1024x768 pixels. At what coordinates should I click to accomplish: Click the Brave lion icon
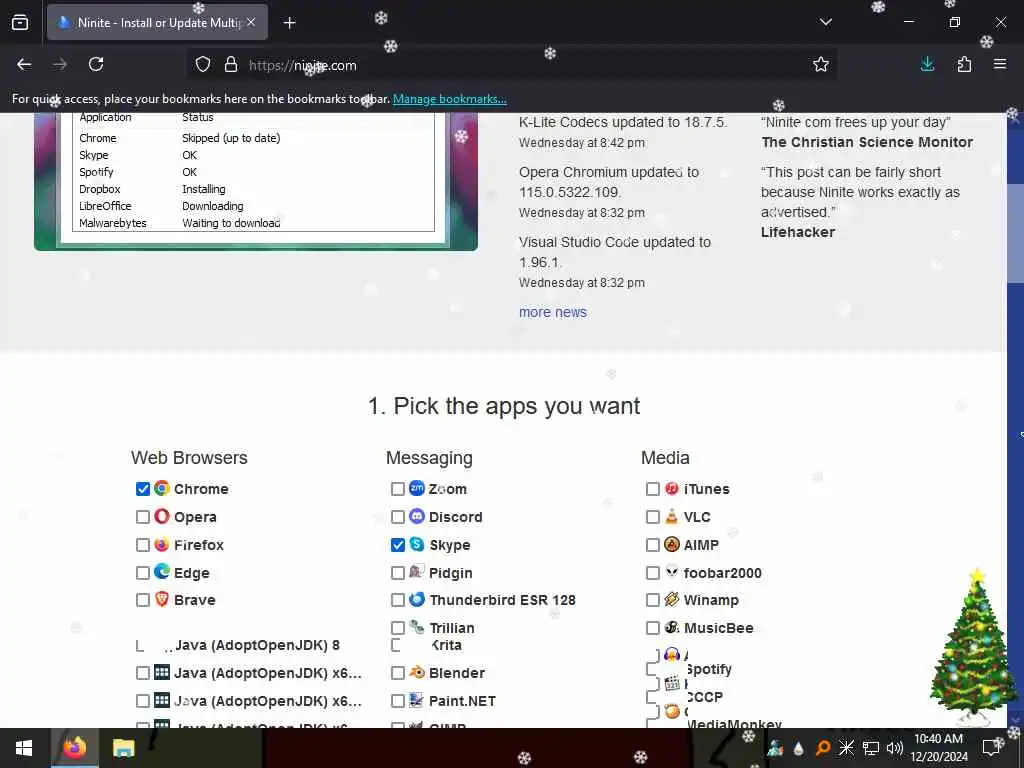(x=162, y=600)
